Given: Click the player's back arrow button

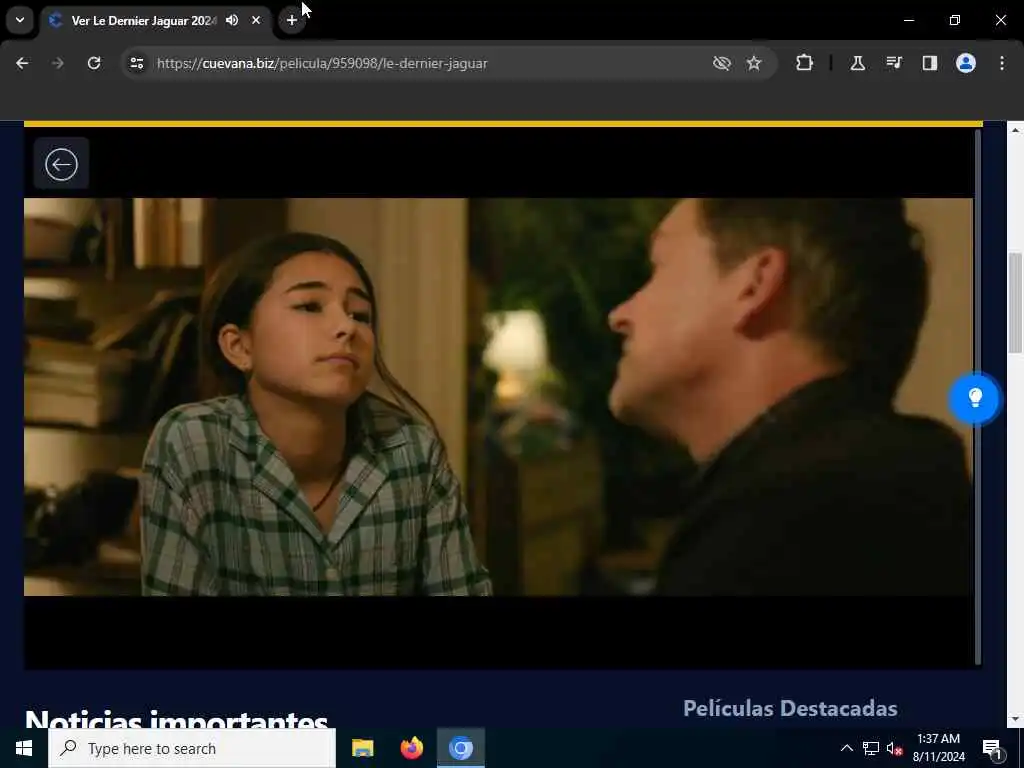Looking at the screenshot, I should 61,164.
